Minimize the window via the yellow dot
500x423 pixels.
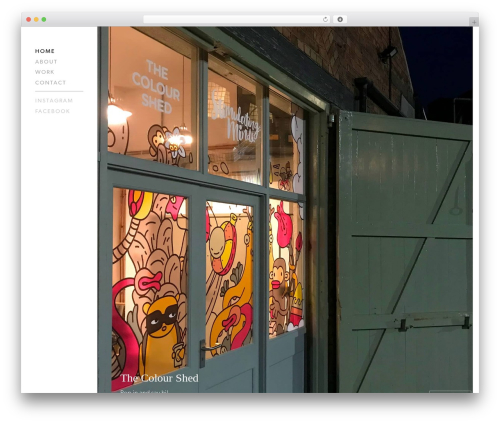point(36,20)
